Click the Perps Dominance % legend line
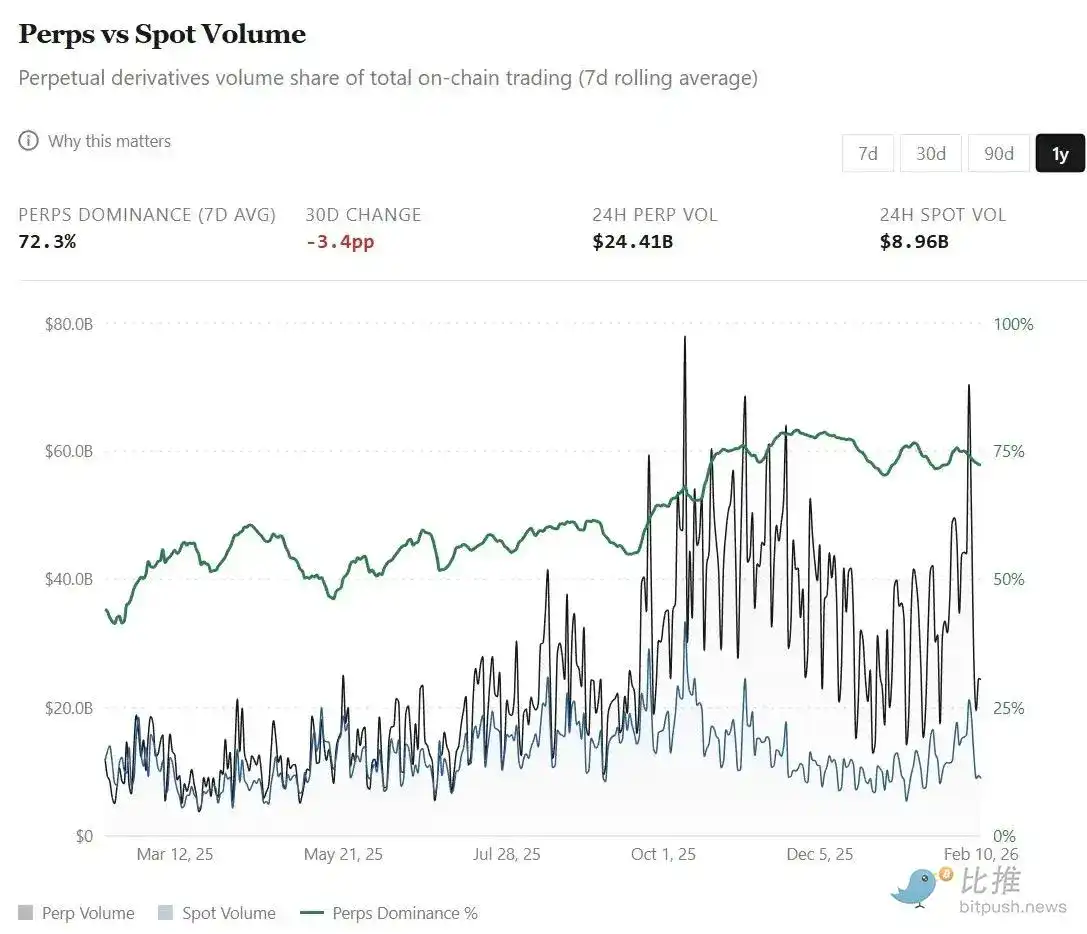This screenshot has width=1087, height=934. 312,913
